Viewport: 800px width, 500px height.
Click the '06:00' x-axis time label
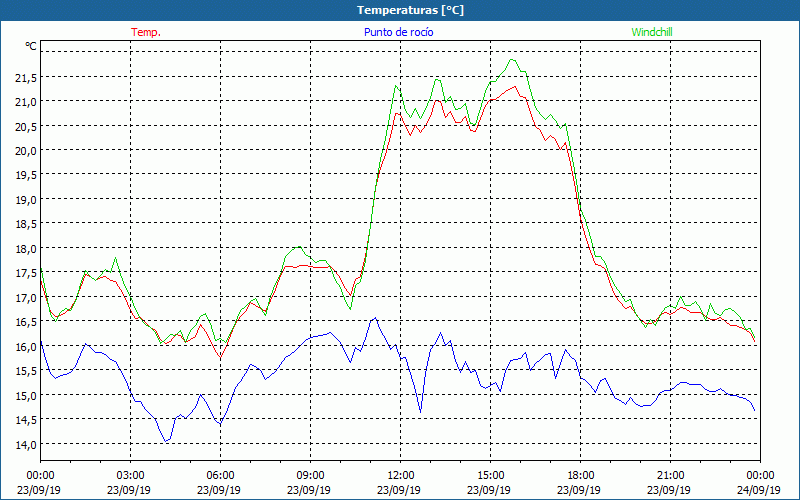click(x=220, y=476)
